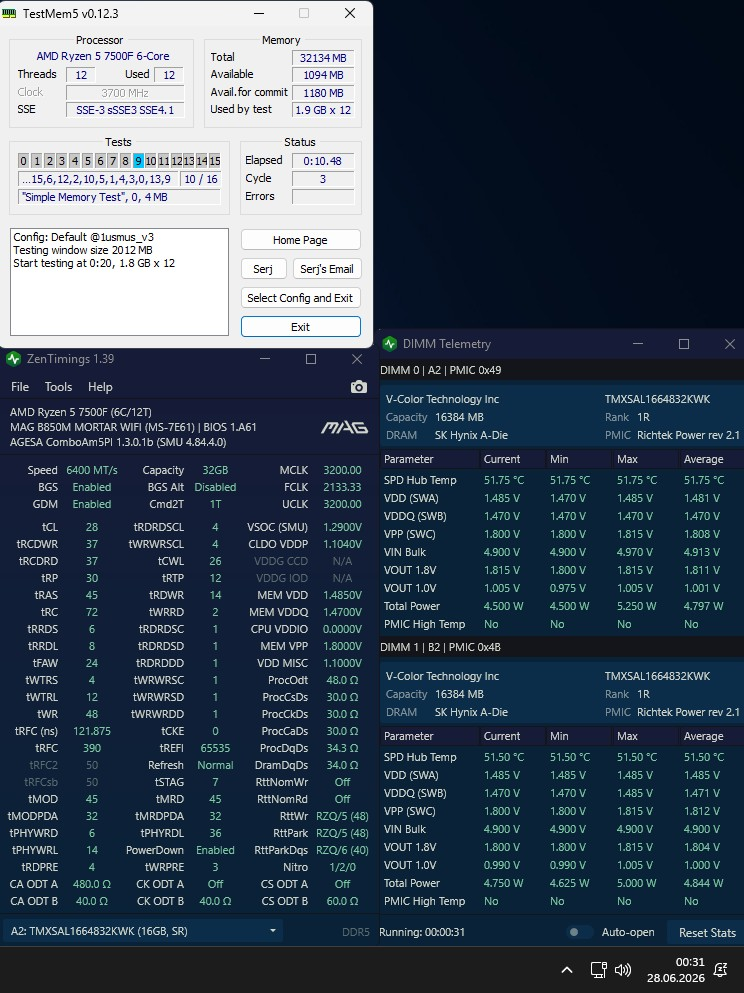The height and width of the screenshot is (993, 744).
Task: Click the 6400 MT/s speed value
Action: [92, 471]
